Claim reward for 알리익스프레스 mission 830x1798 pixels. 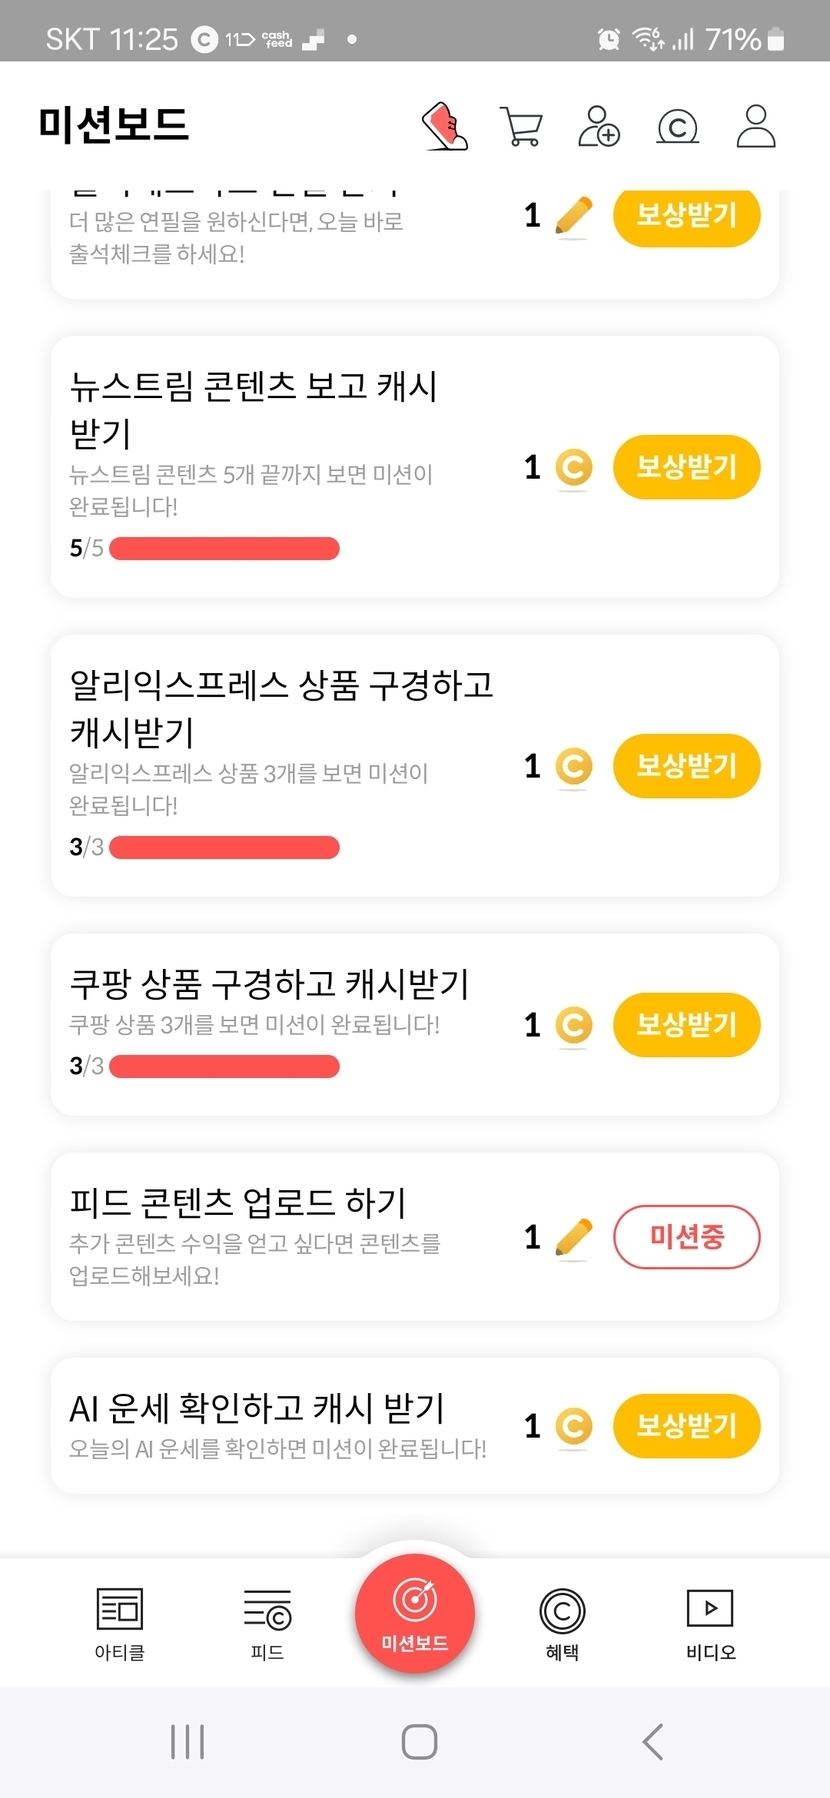tap(686, 766)
